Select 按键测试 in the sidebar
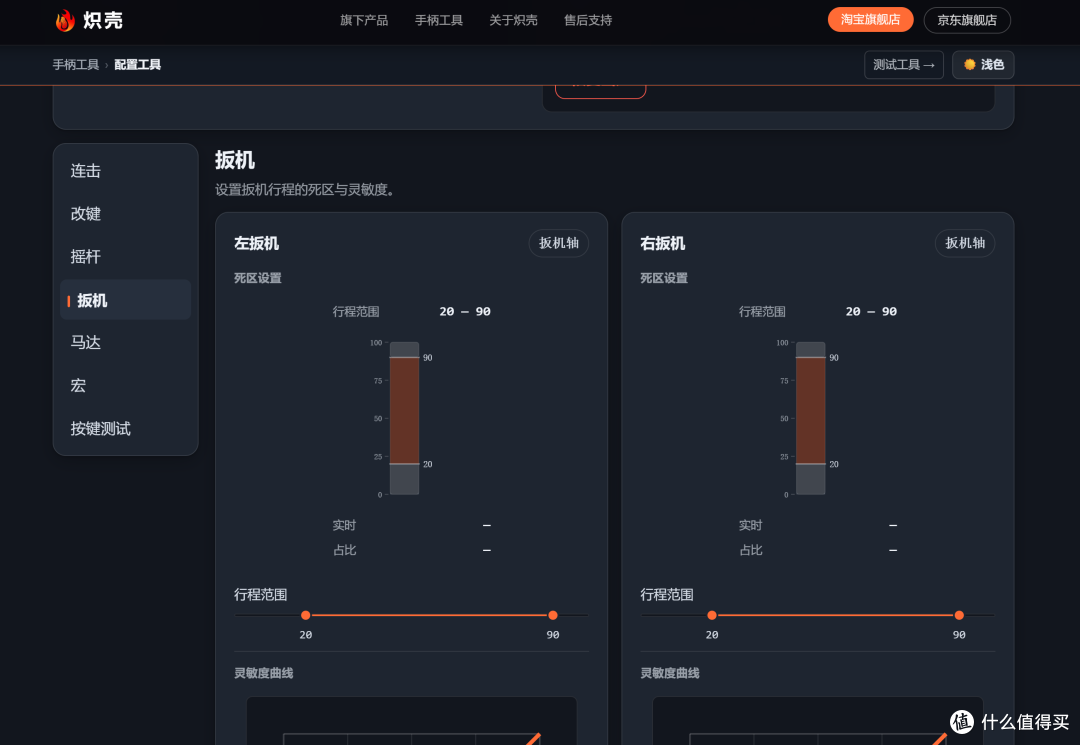 [125, 428]
